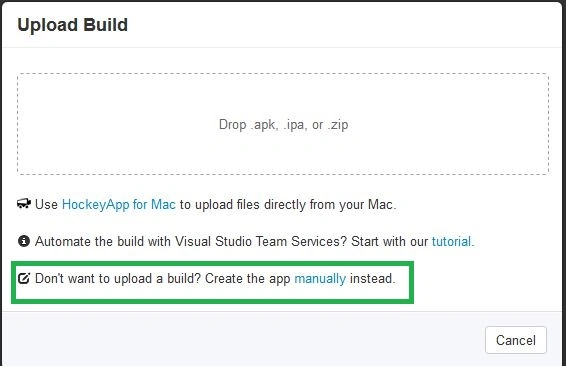
Task: Open the HockeyApp for Mac link
Action: tap(119, 204)
